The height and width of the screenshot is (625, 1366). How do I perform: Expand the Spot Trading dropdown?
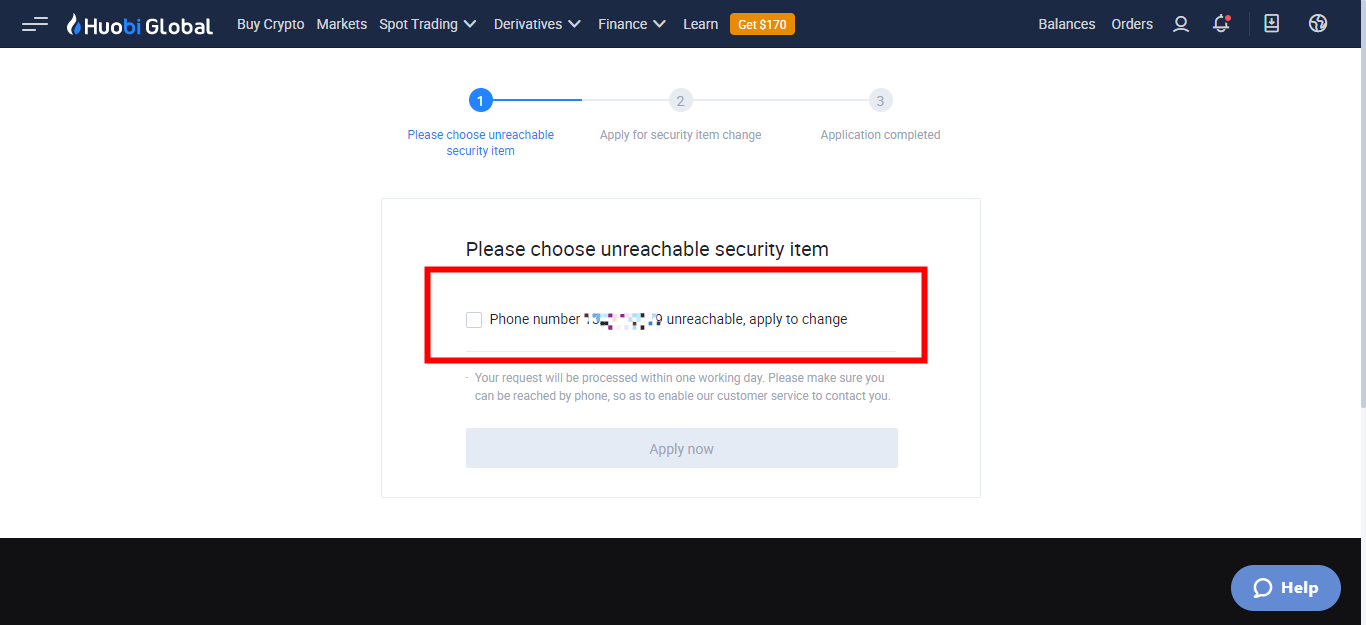428,24
